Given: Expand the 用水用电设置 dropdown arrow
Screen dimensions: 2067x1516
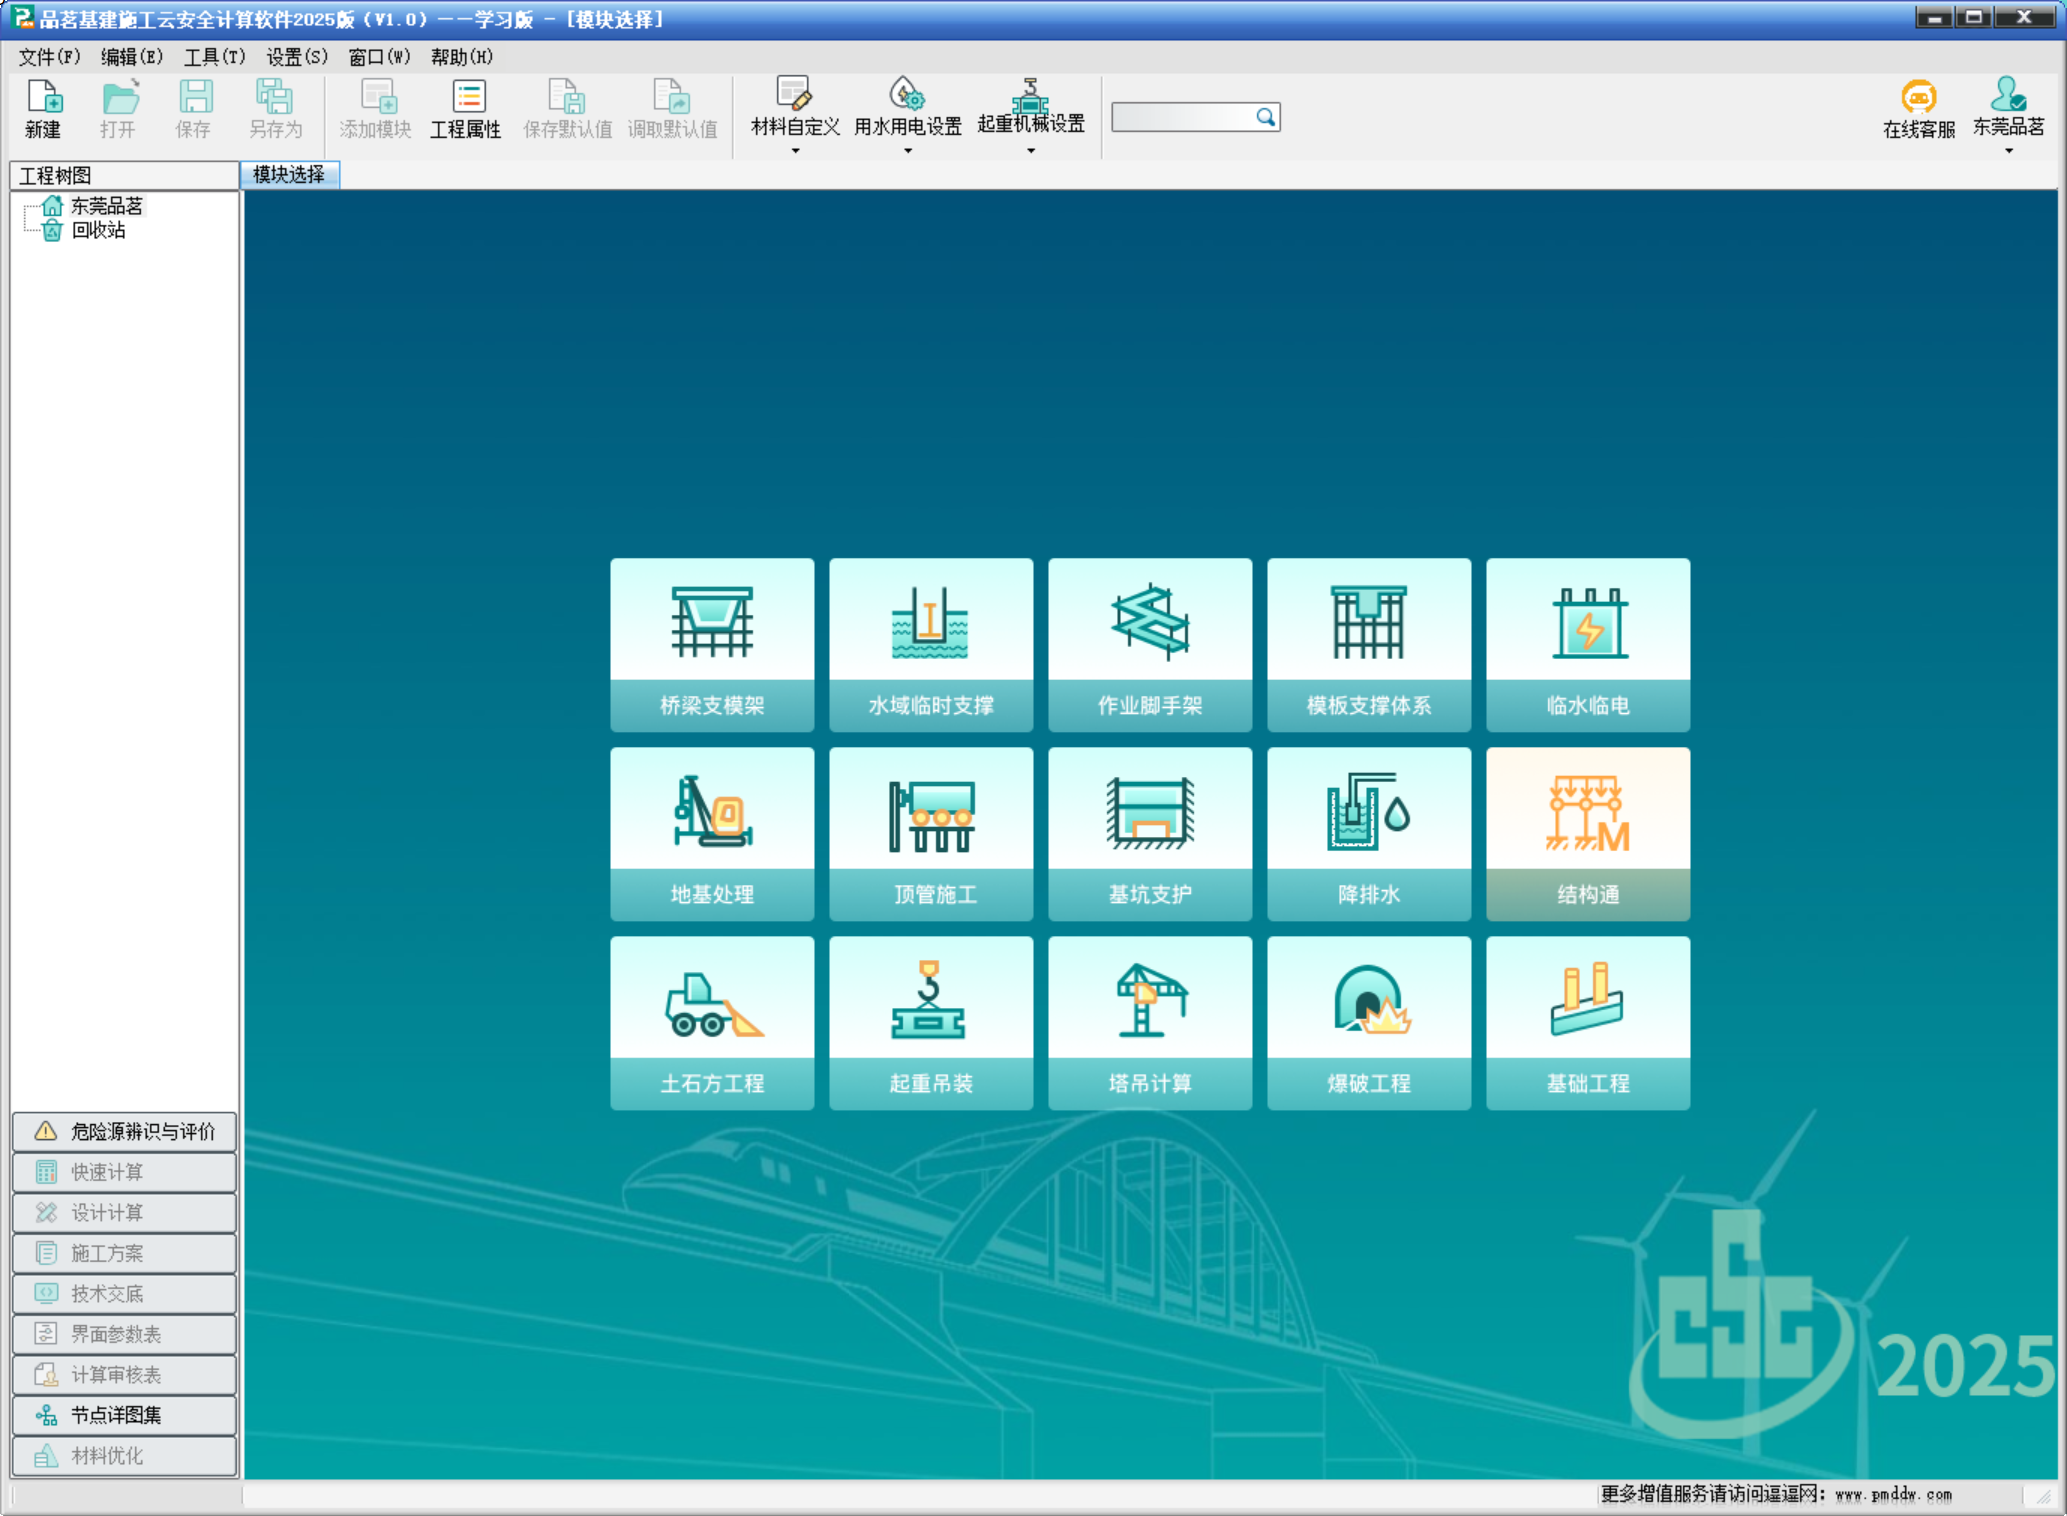Looking at the screenshot, I should (908, 151).
